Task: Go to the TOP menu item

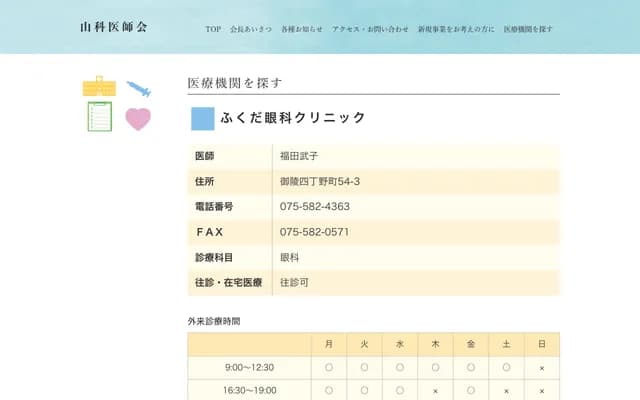Action: [x=213, y=29]
